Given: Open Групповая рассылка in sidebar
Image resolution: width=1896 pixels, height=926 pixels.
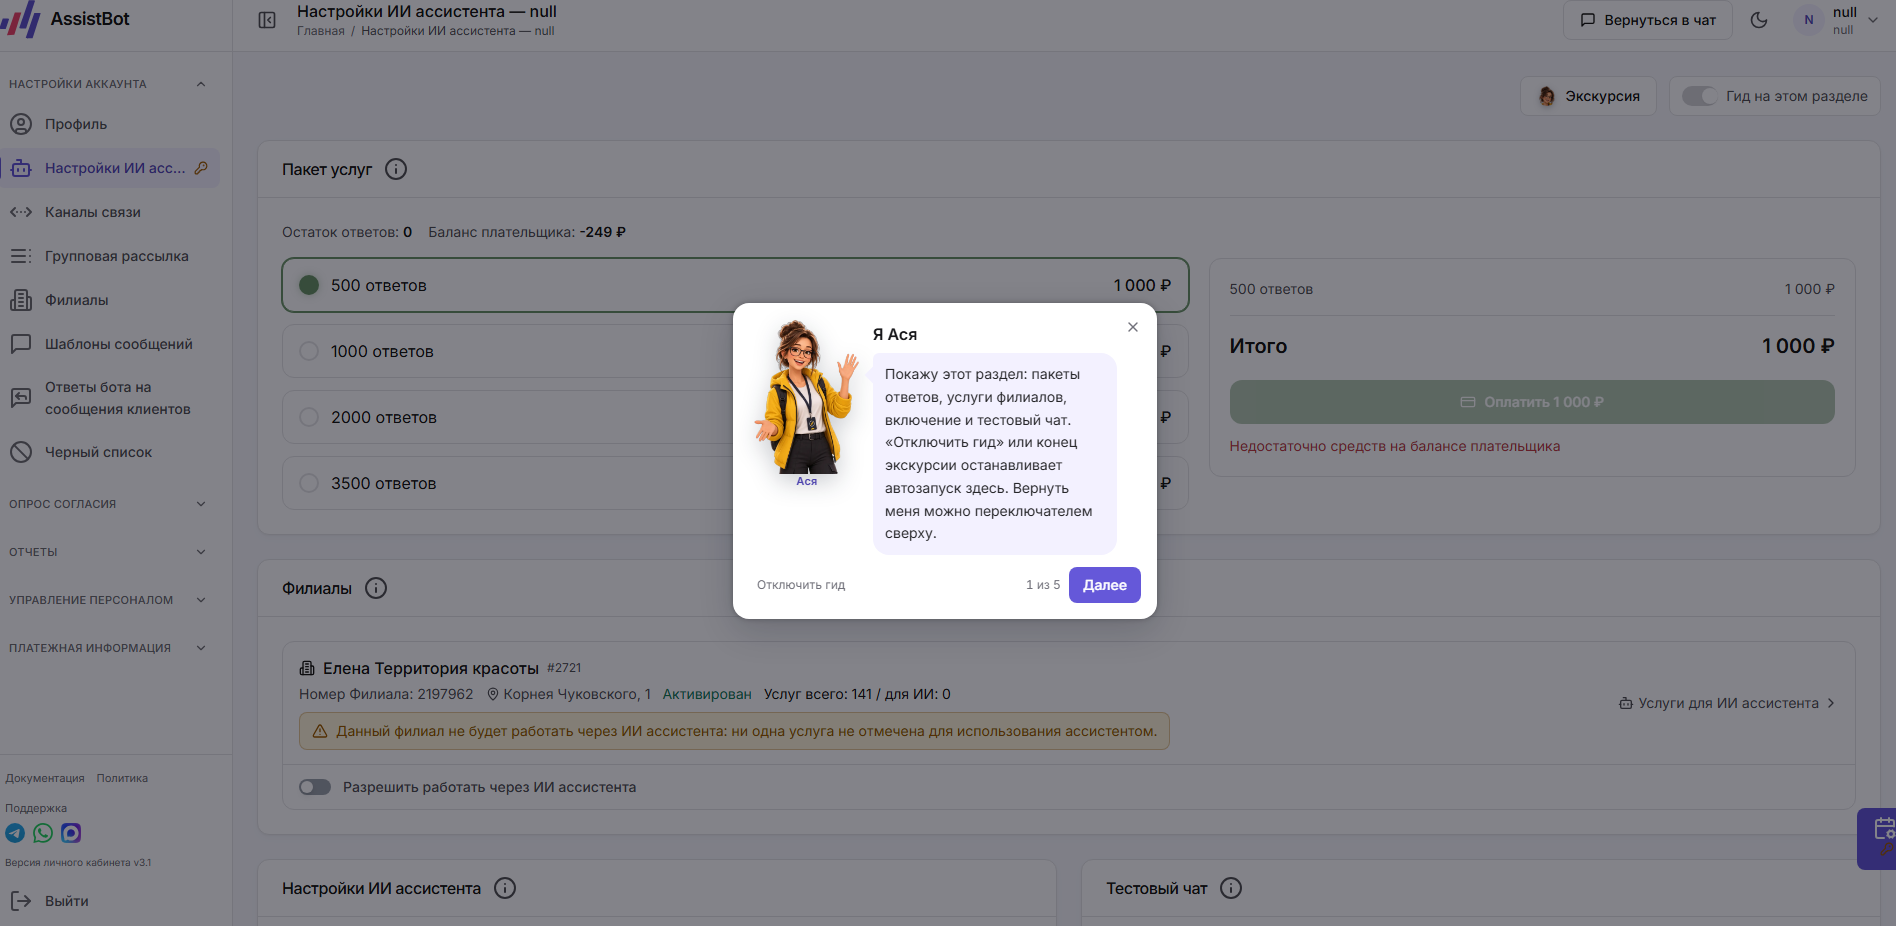Looking at the screenshot, I should click(x=110, y=256).
